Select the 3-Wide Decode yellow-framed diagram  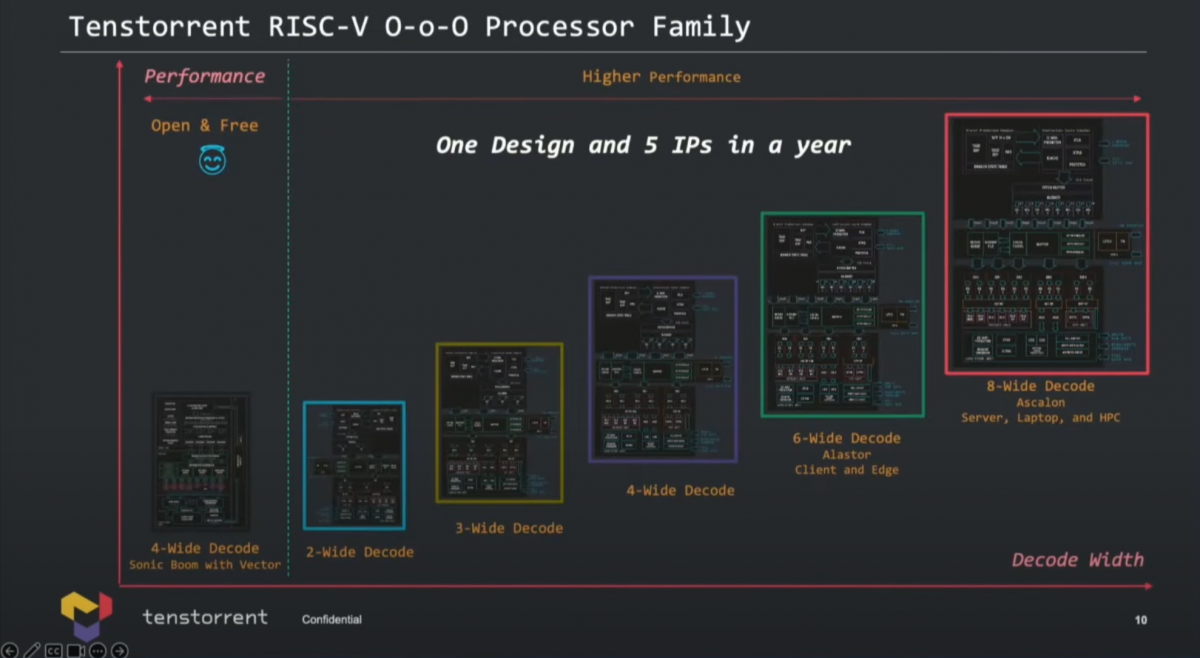[x=500, y=423]
